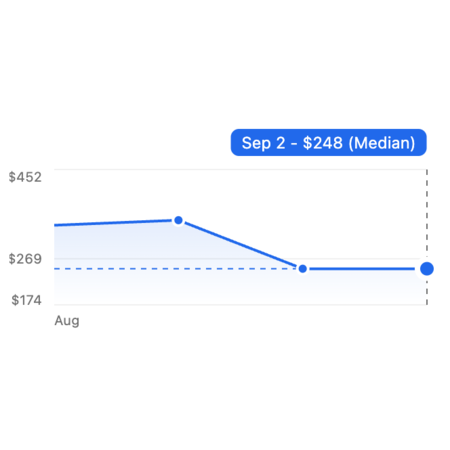
Task: Click the bottom axis line beside $174
Action: [240, 305]
